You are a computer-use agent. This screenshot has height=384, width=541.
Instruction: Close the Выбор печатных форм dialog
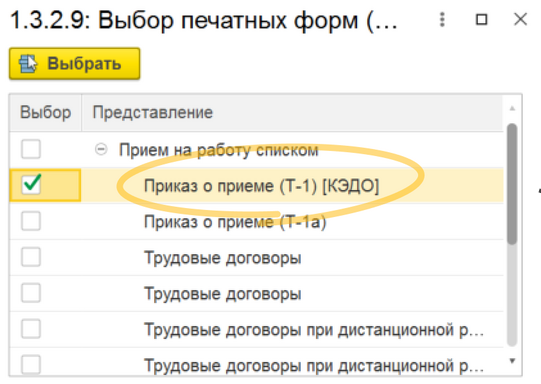click(520, 19)
